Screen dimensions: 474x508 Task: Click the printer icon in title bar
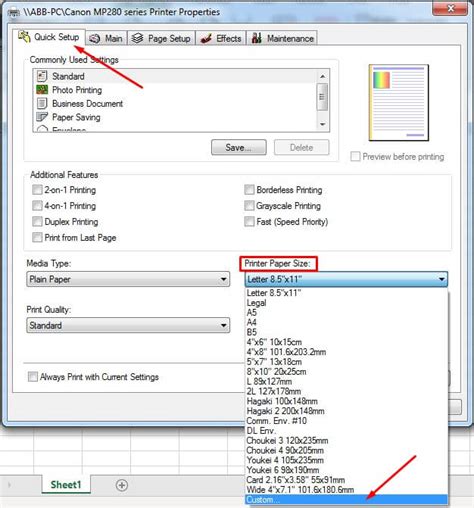point(14,12)
